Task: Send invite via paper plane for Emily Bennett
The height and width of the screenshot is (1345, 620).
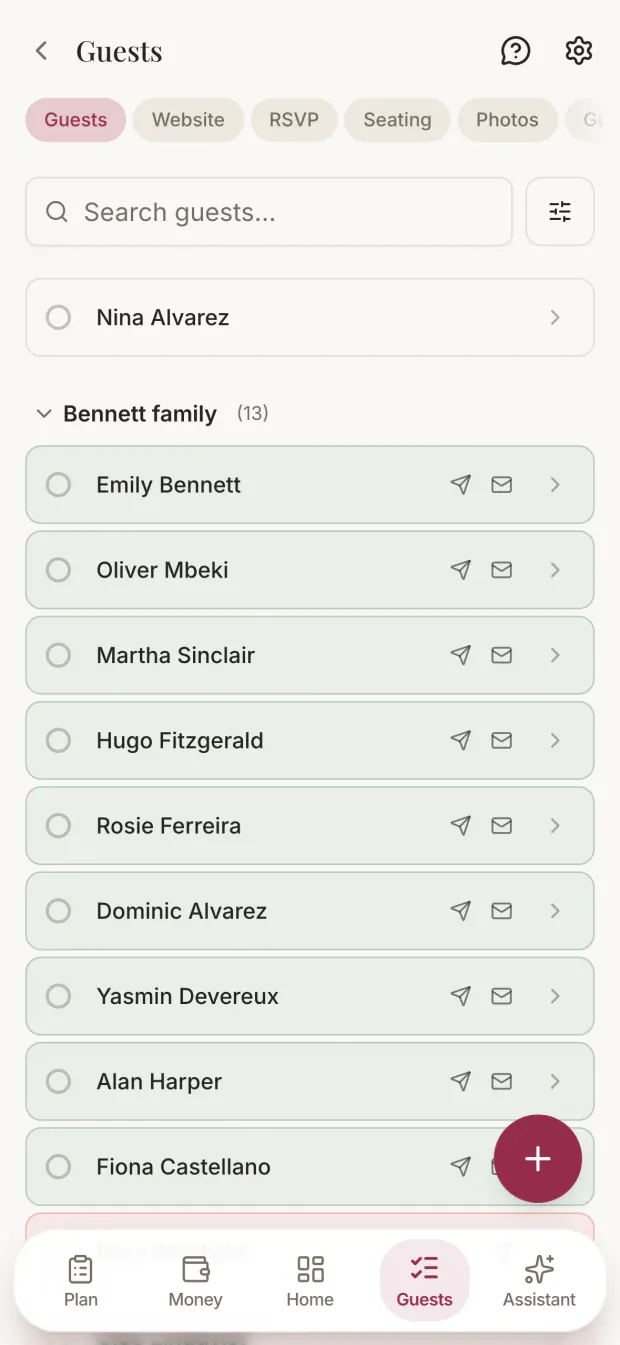Action: tap(460, 485)
